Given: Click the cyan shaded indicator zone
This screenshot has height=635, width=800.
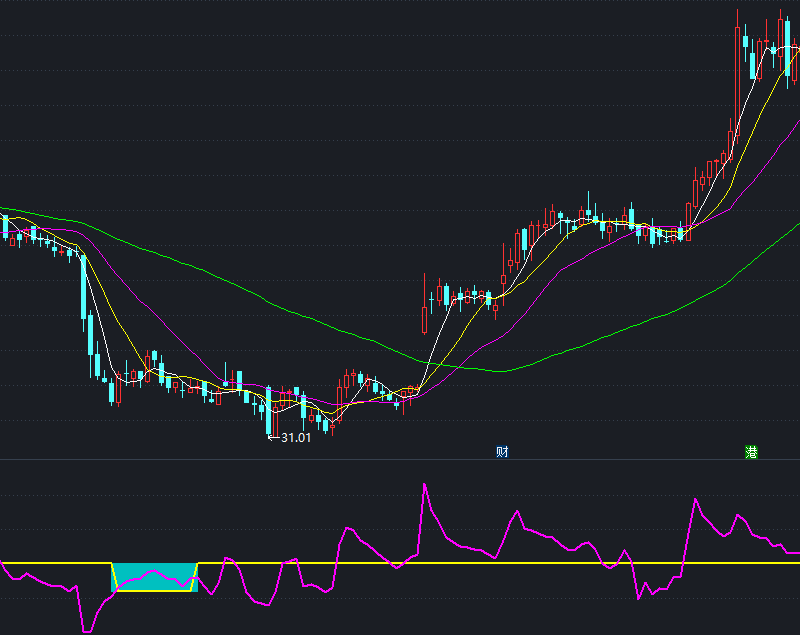Looking at the screenshot, I should [155, 577].
